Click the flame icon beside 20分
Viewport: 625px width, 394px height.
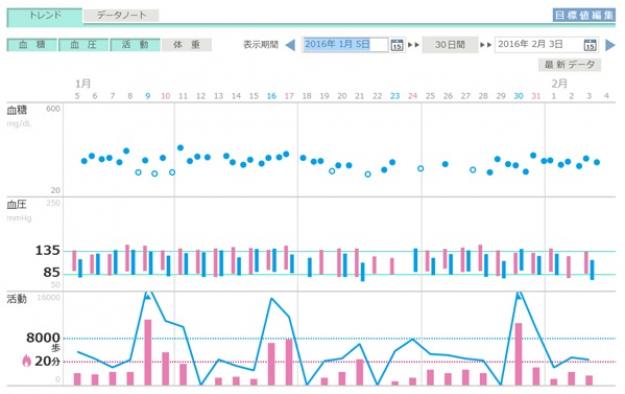click(26, 361)
